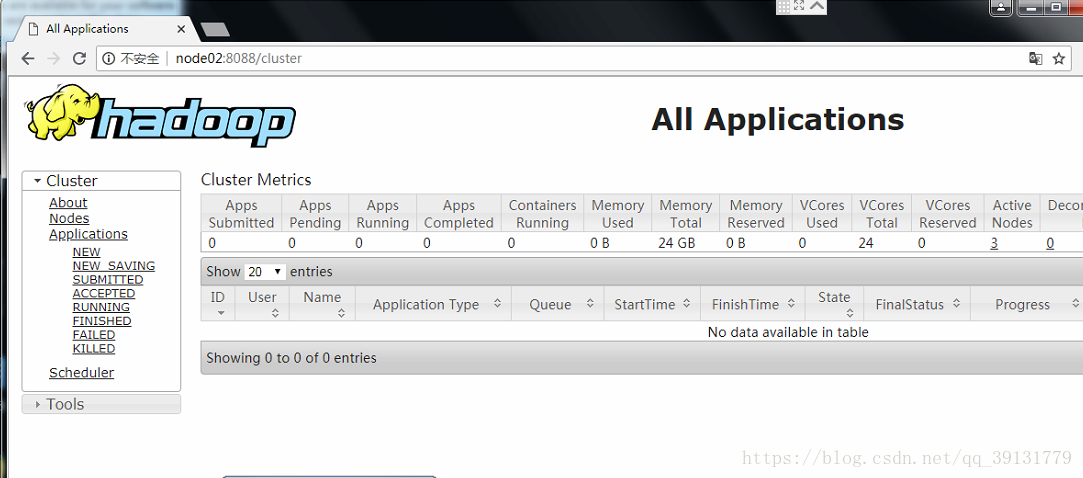Sort table by Application Type column
This screenshot has width=1083, height=478.
(433, 304)
